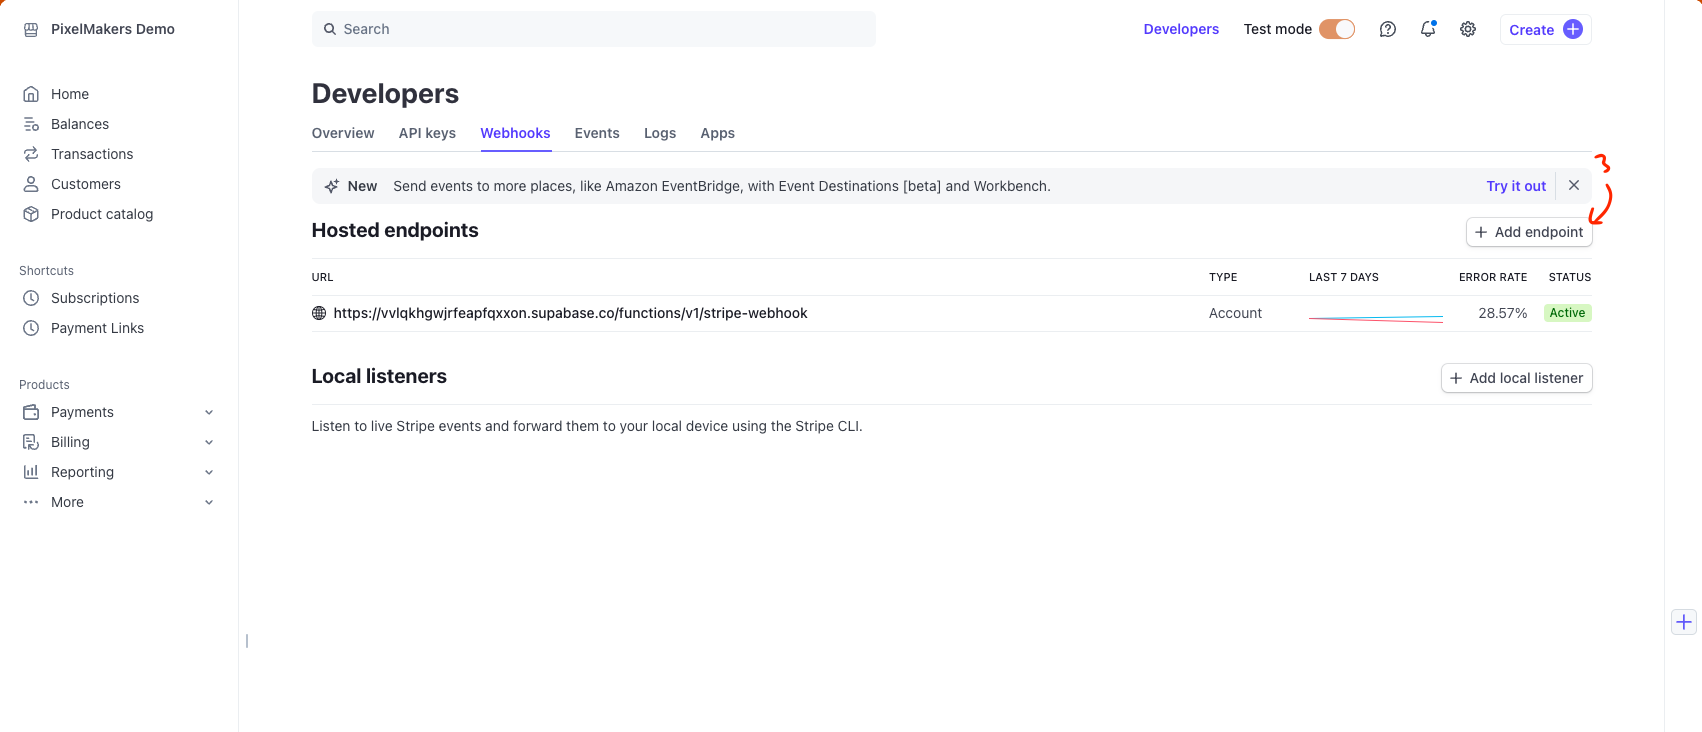Click the Developers link in header
This screenshot has height=732, width=1702.
point(1181,29)
